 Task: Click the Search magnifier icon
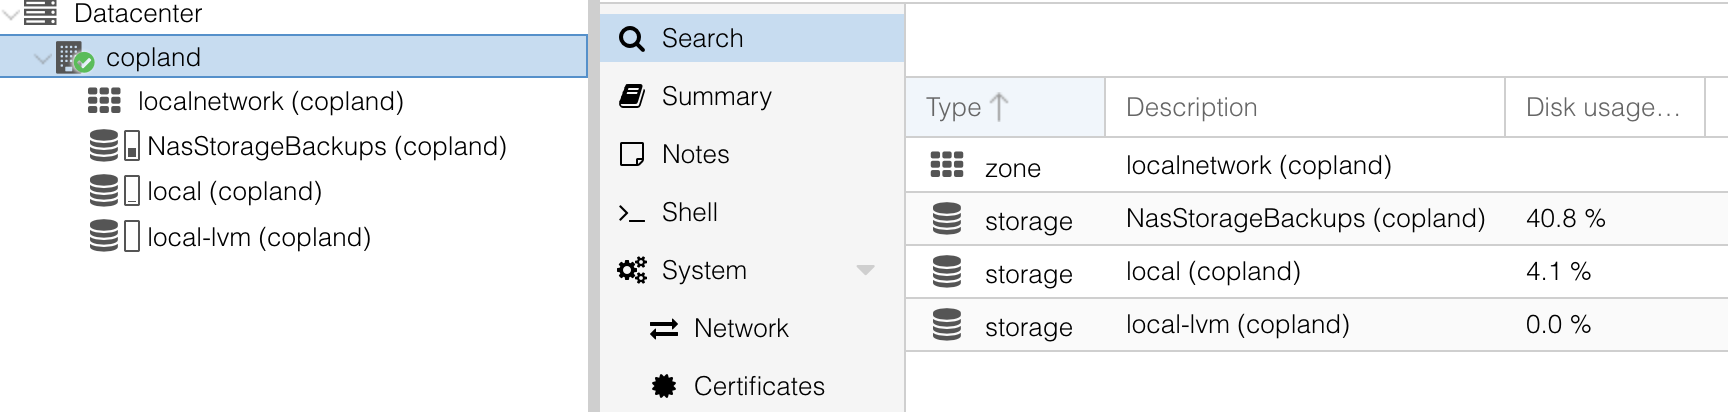pyautogui.click(x=632, y=39)
